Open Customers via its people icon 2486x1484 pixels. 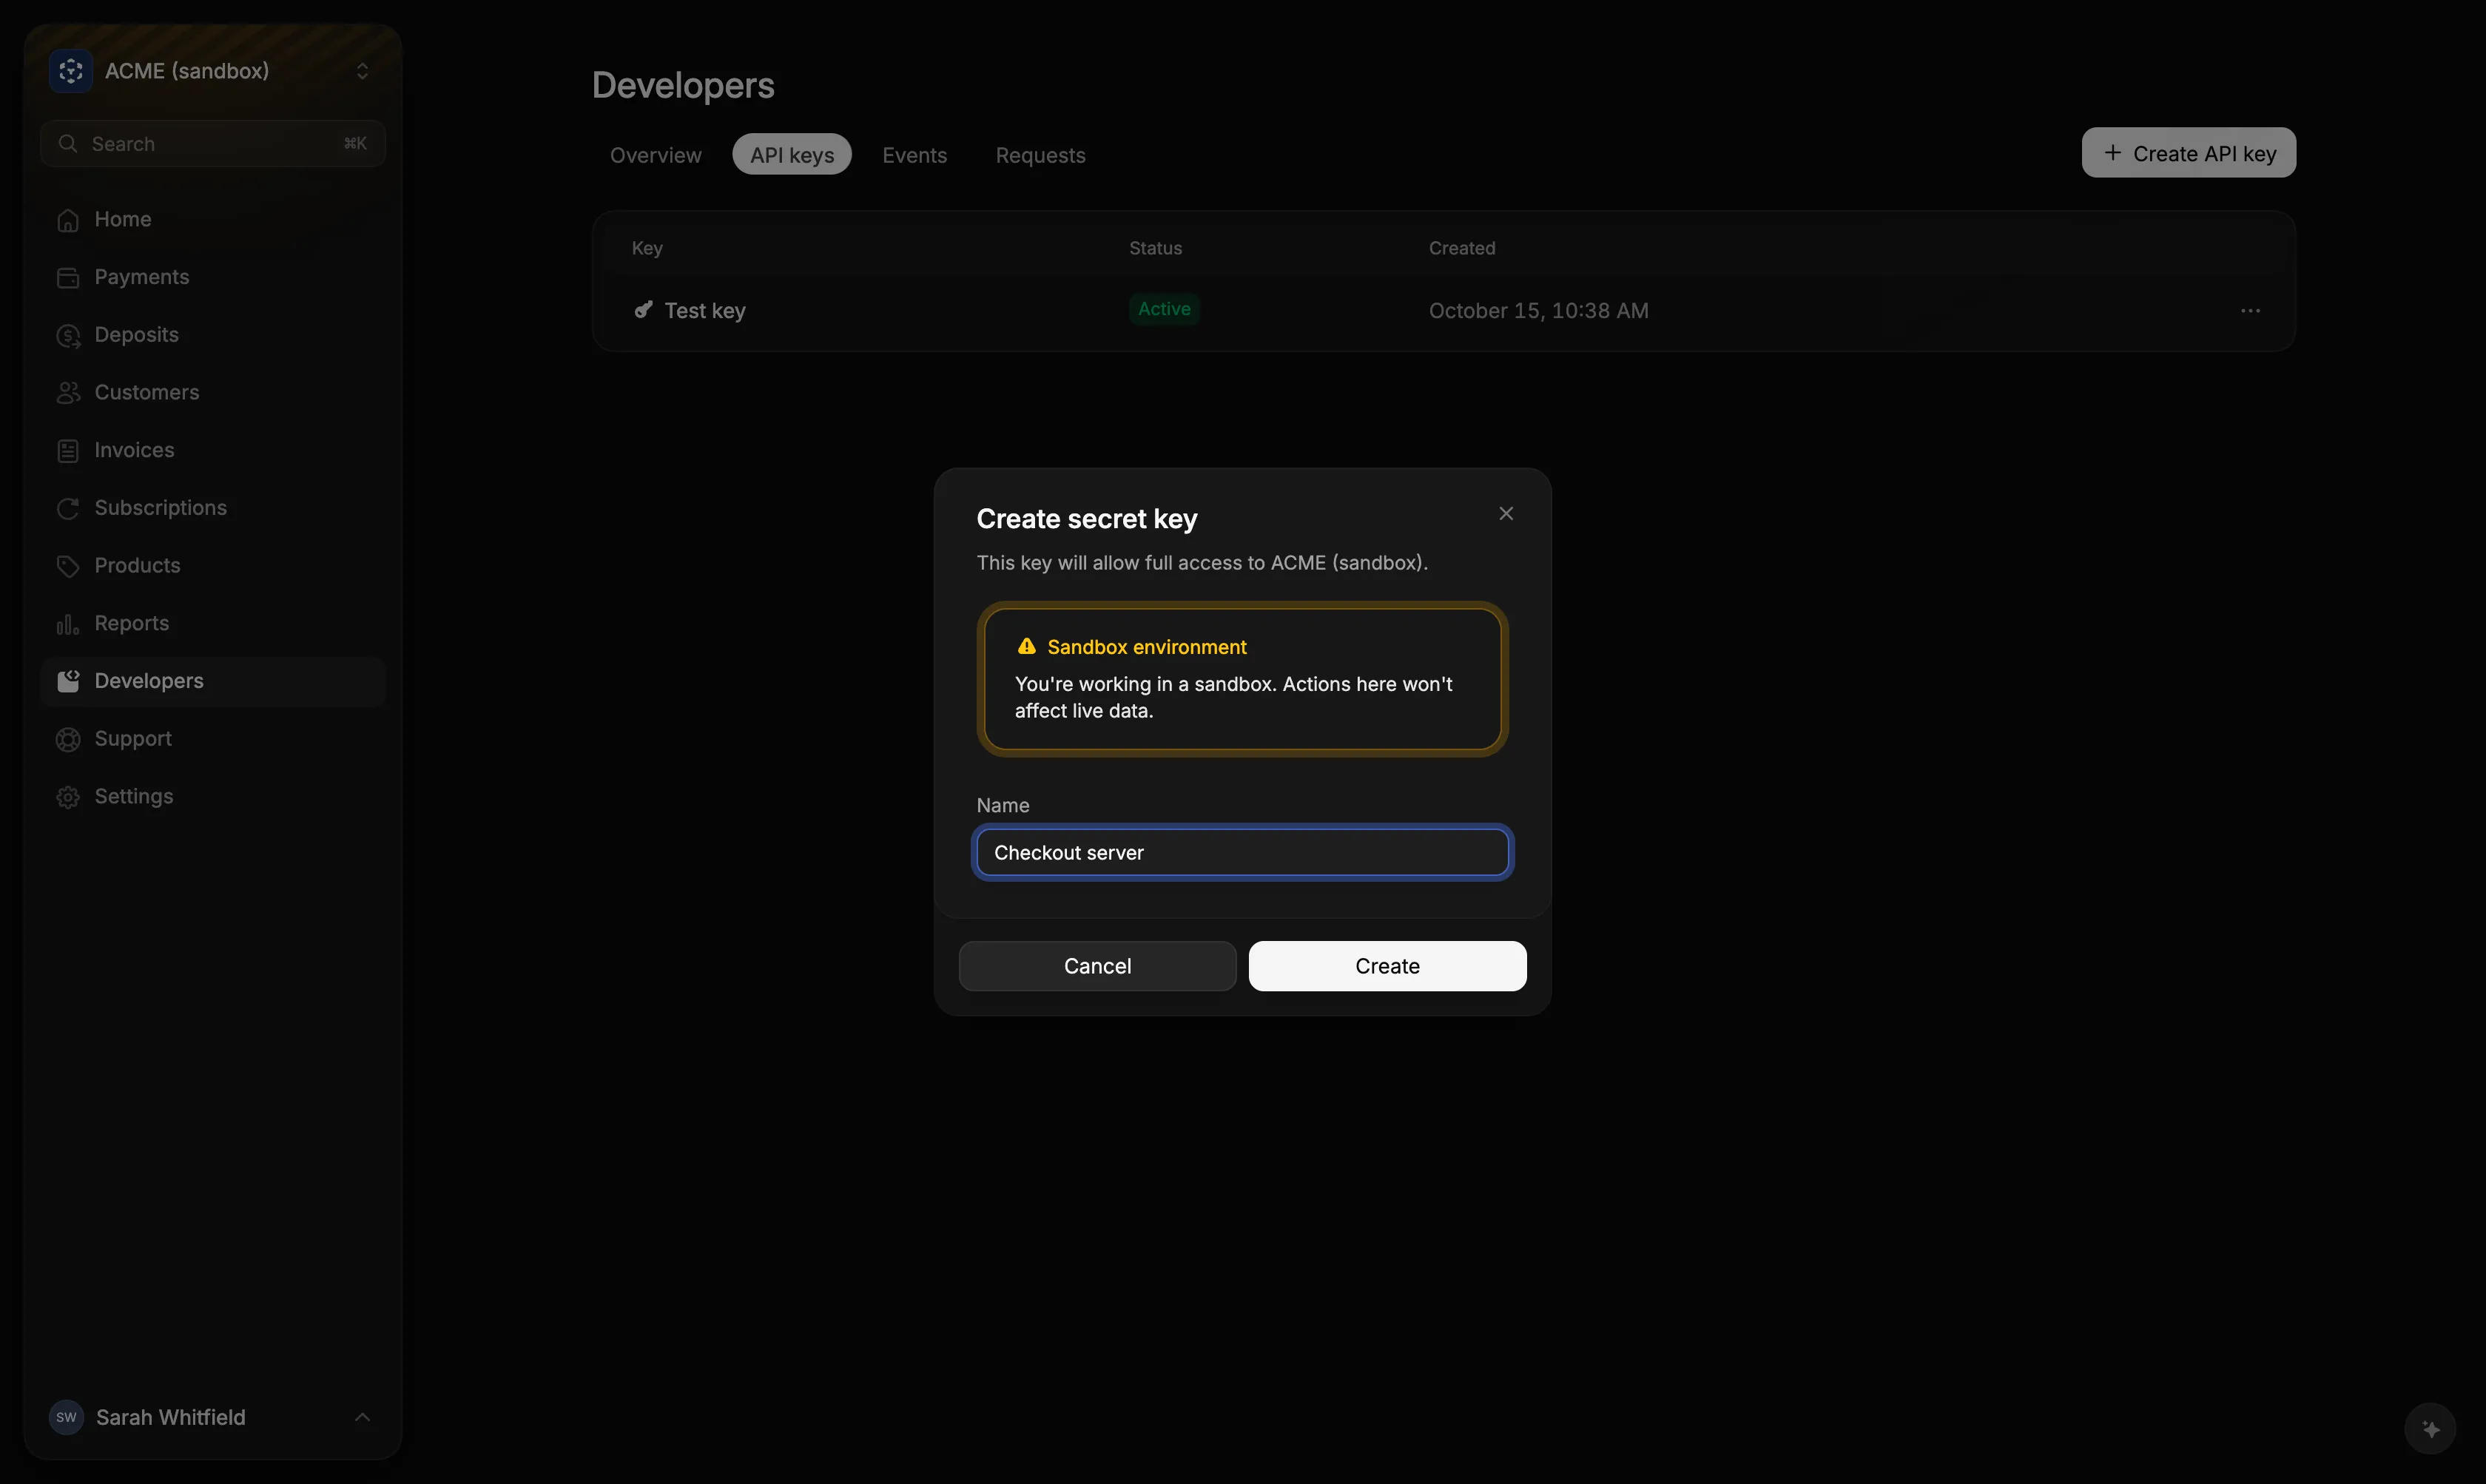coord(68,393)
